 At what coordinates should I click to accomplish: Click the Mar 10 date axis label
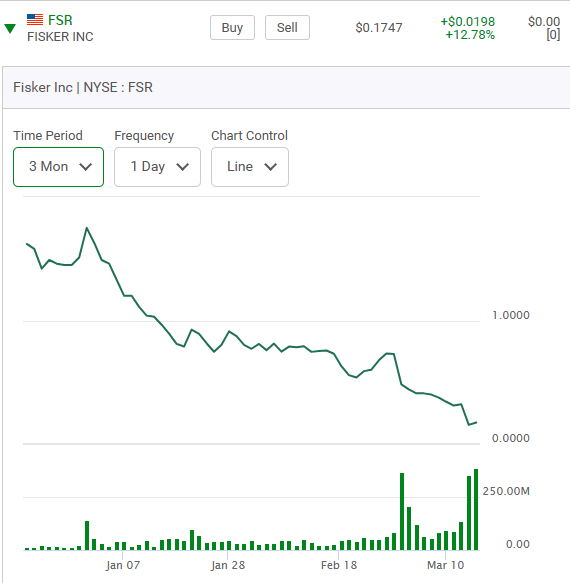[445, 565]
